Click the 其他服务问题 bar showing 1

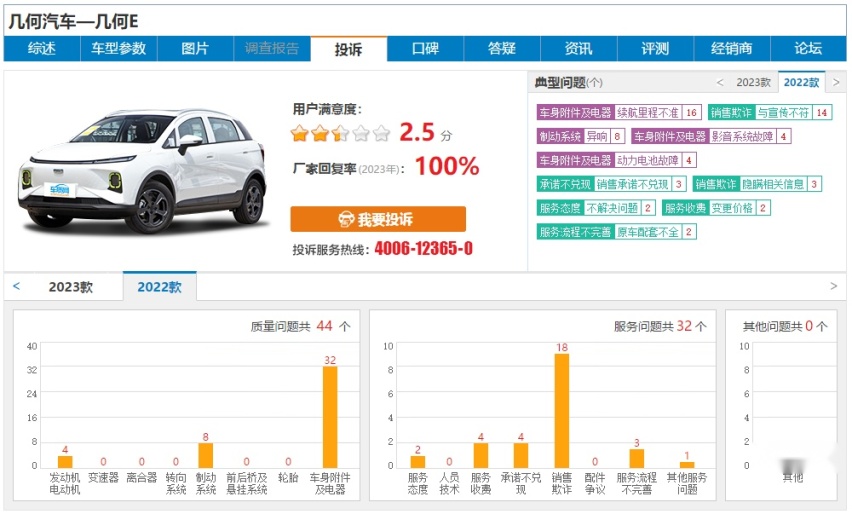pyautogui.click(x=687, y=465)
